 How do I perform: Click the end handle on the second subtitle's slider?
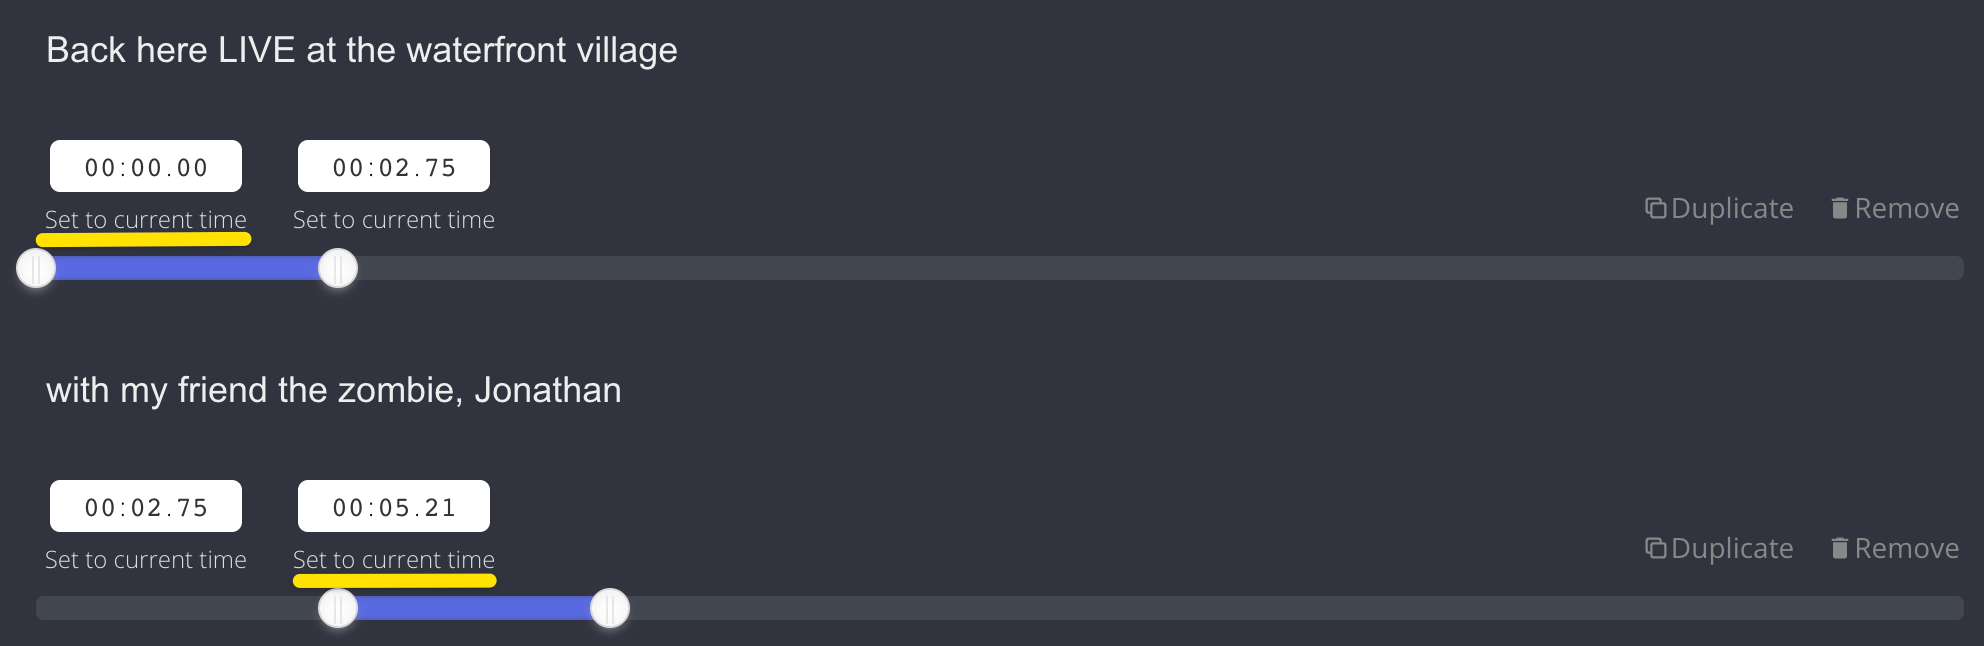pos(610,608)
